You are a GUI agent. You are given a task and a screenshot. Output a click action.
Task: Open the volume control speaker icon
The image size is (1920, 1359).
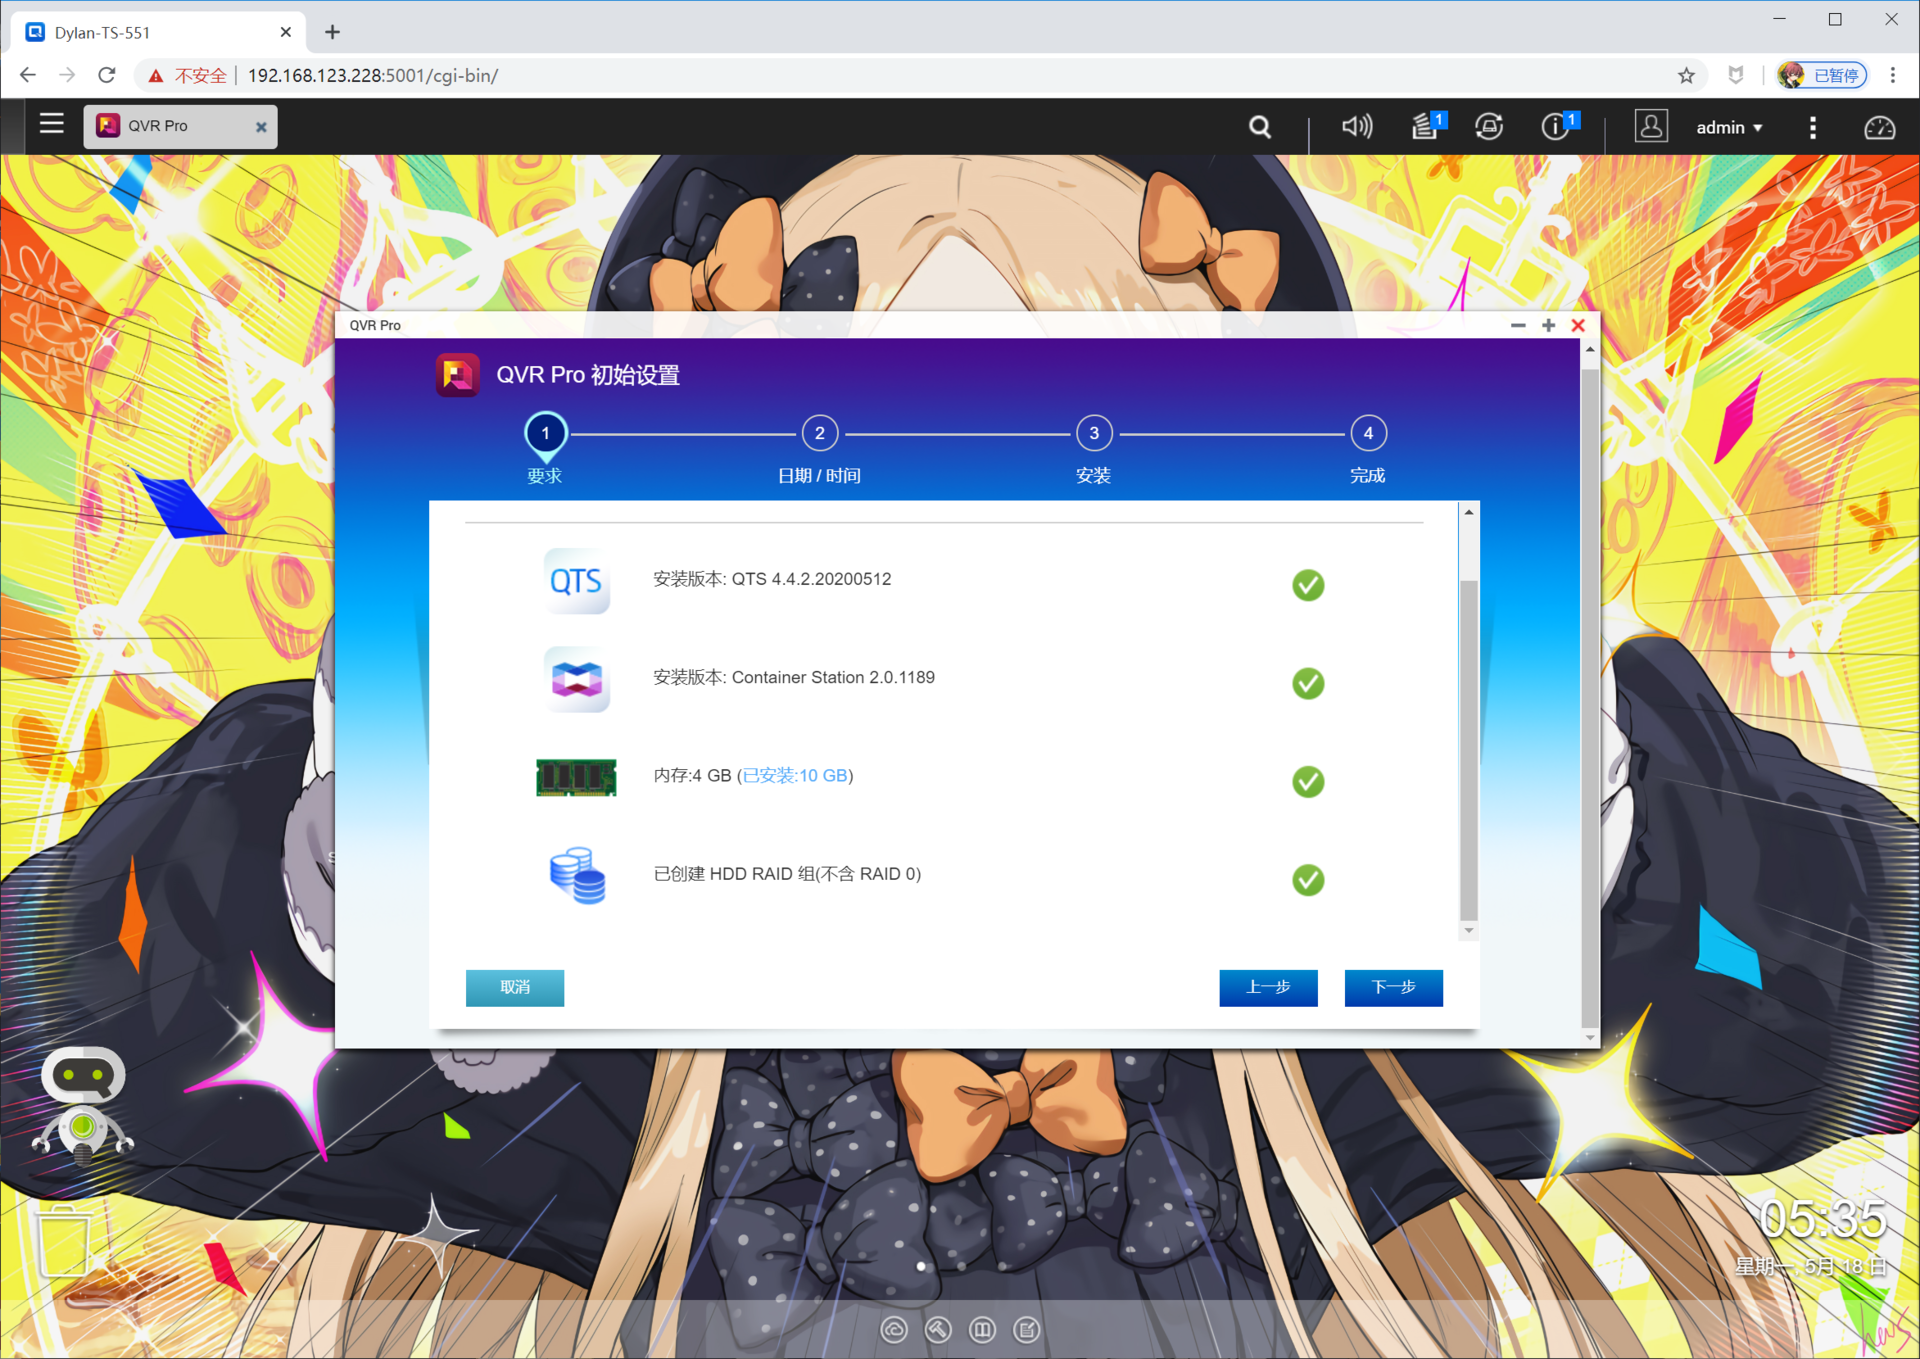(x=1356, y=127)
